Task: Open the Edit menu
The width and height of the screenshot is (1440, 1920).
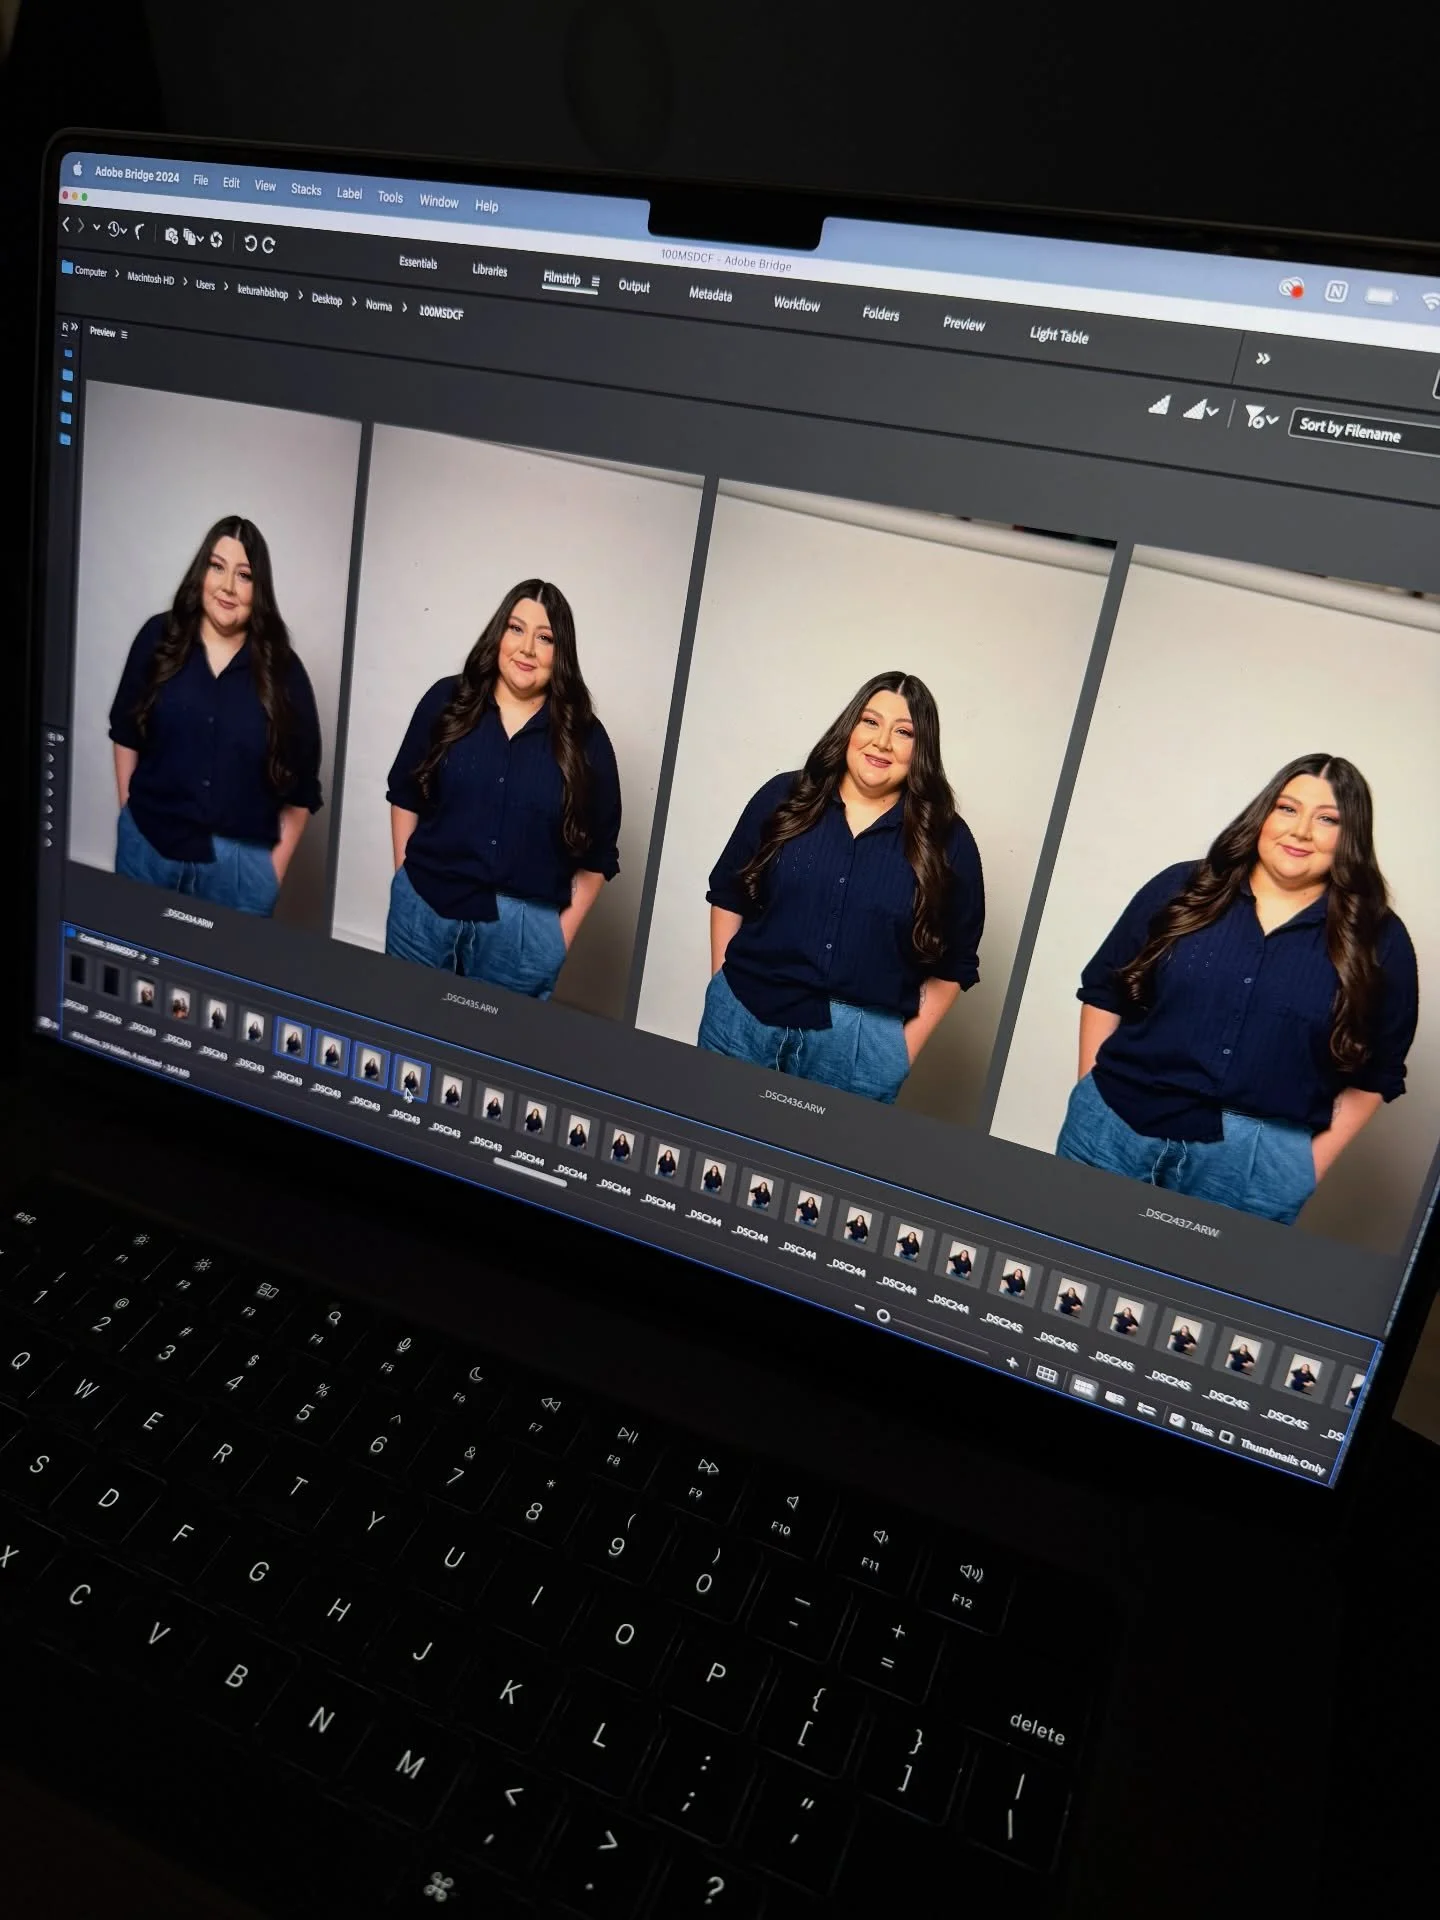Action: pyautogui.click(x=231, y=183)
